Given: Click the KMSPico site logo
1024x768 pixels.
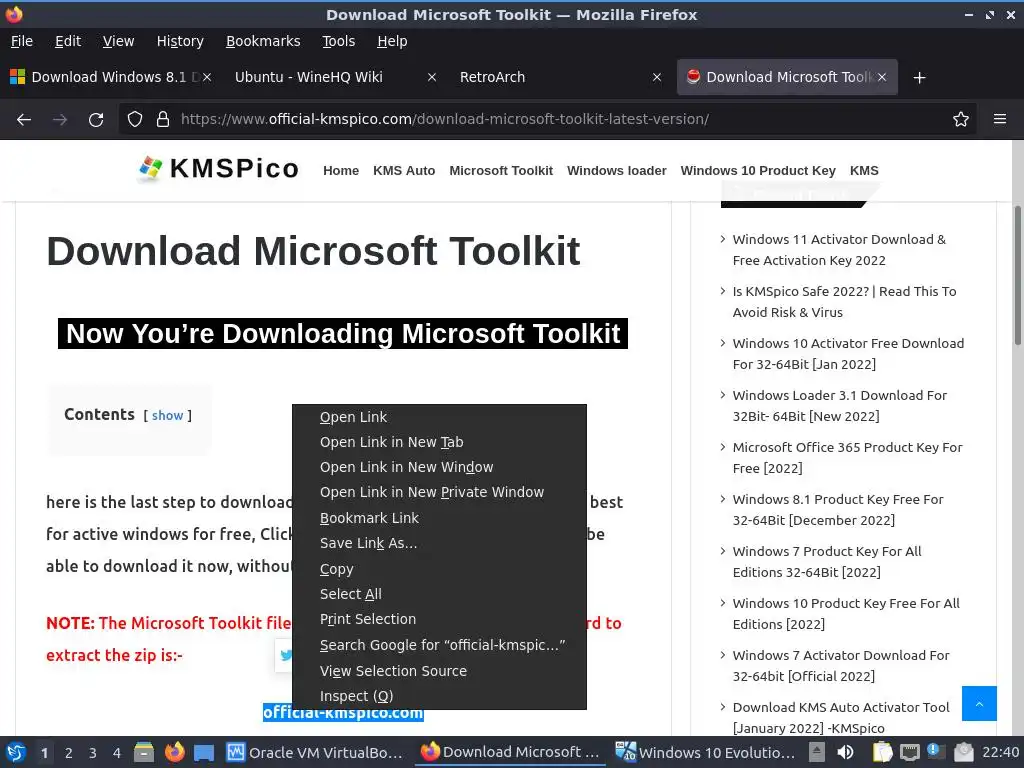Looking at the screenshot, I should [x=218, y=168].
